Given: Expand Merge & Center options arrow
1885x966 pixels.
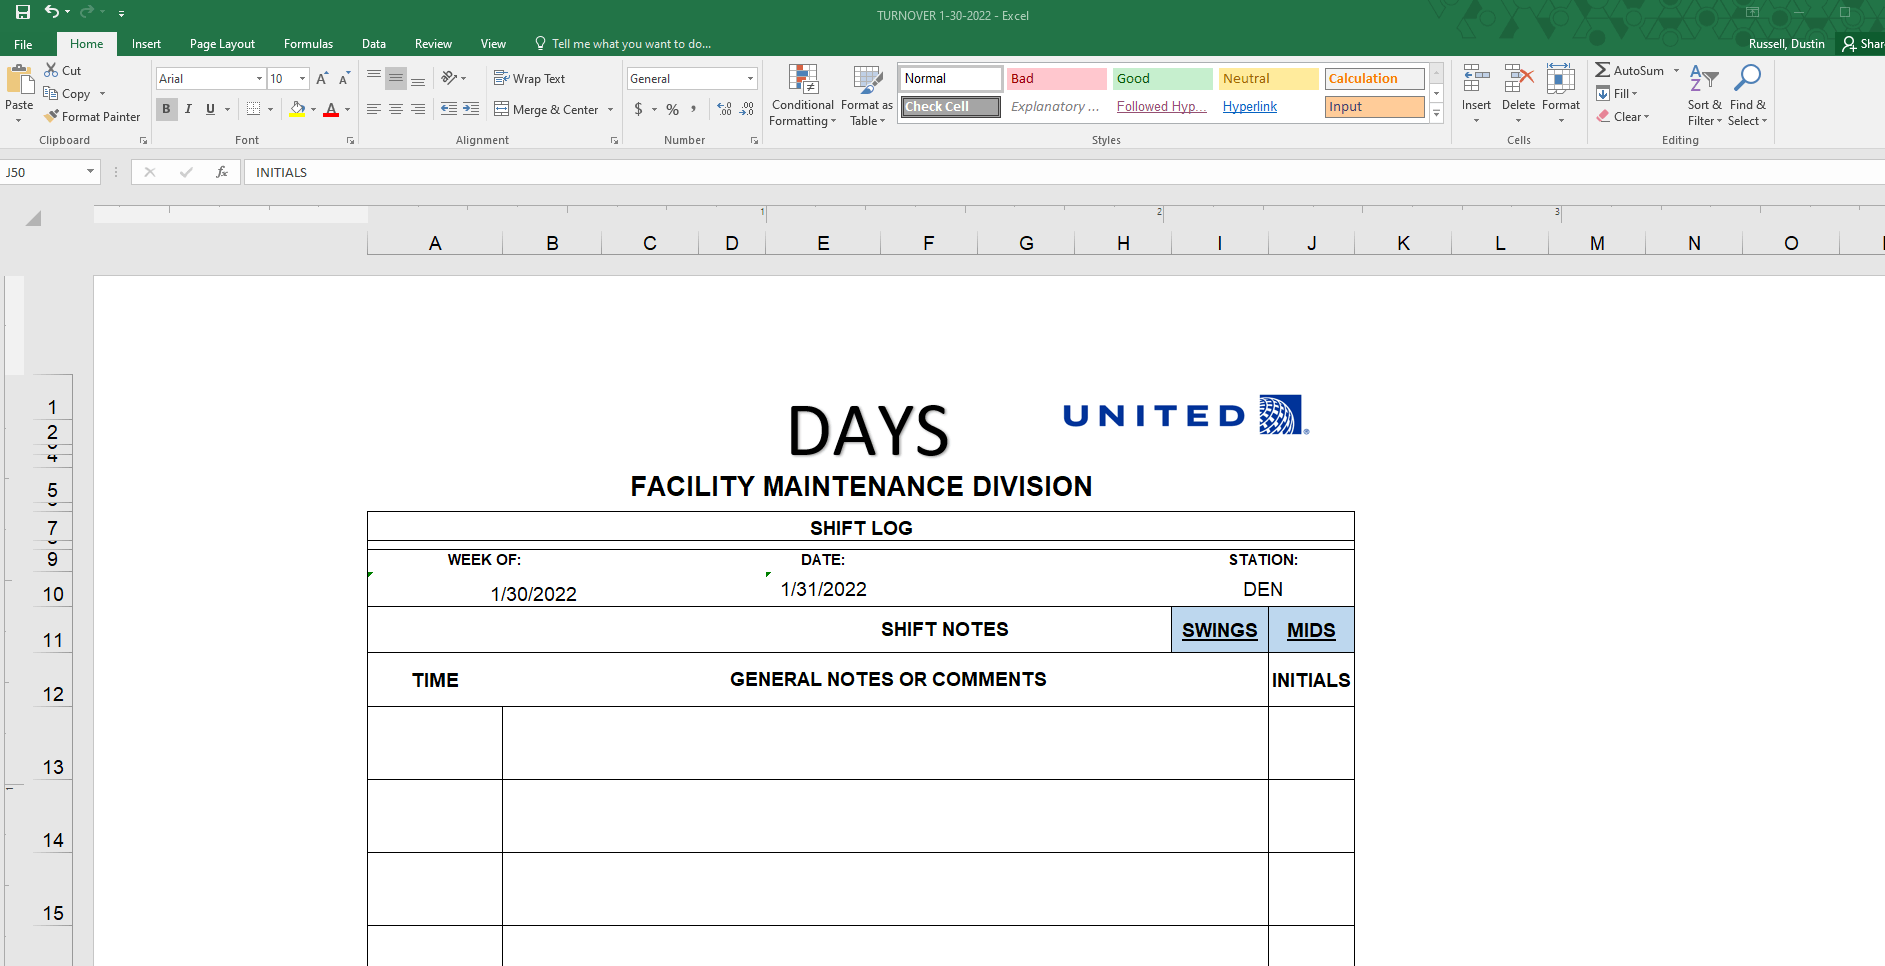Looking at the screenshot, I should 610,109.
